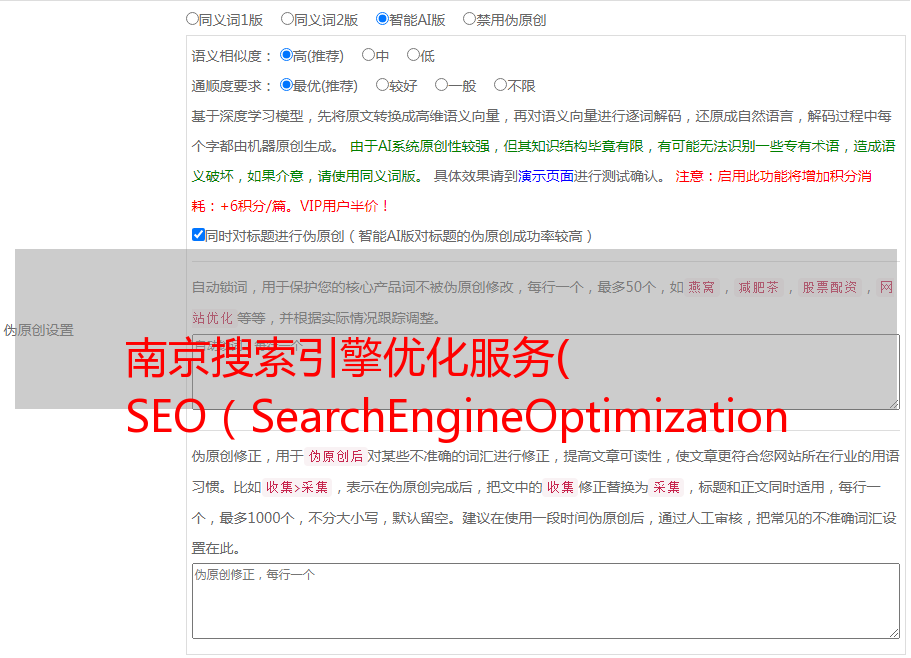Set 通顺度要求 to 较好
The width and height of the screenshot is (911, 658).
click(382, 85)
